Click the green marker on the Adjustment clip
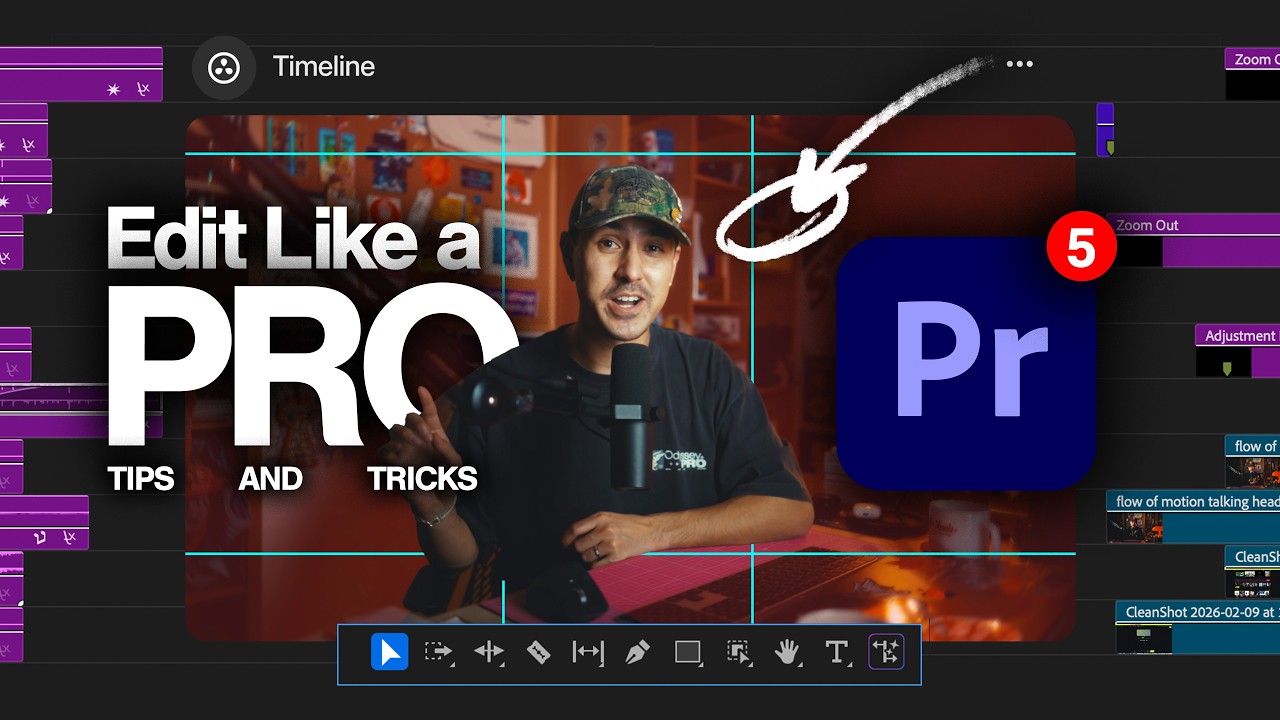 point(1227,369)
